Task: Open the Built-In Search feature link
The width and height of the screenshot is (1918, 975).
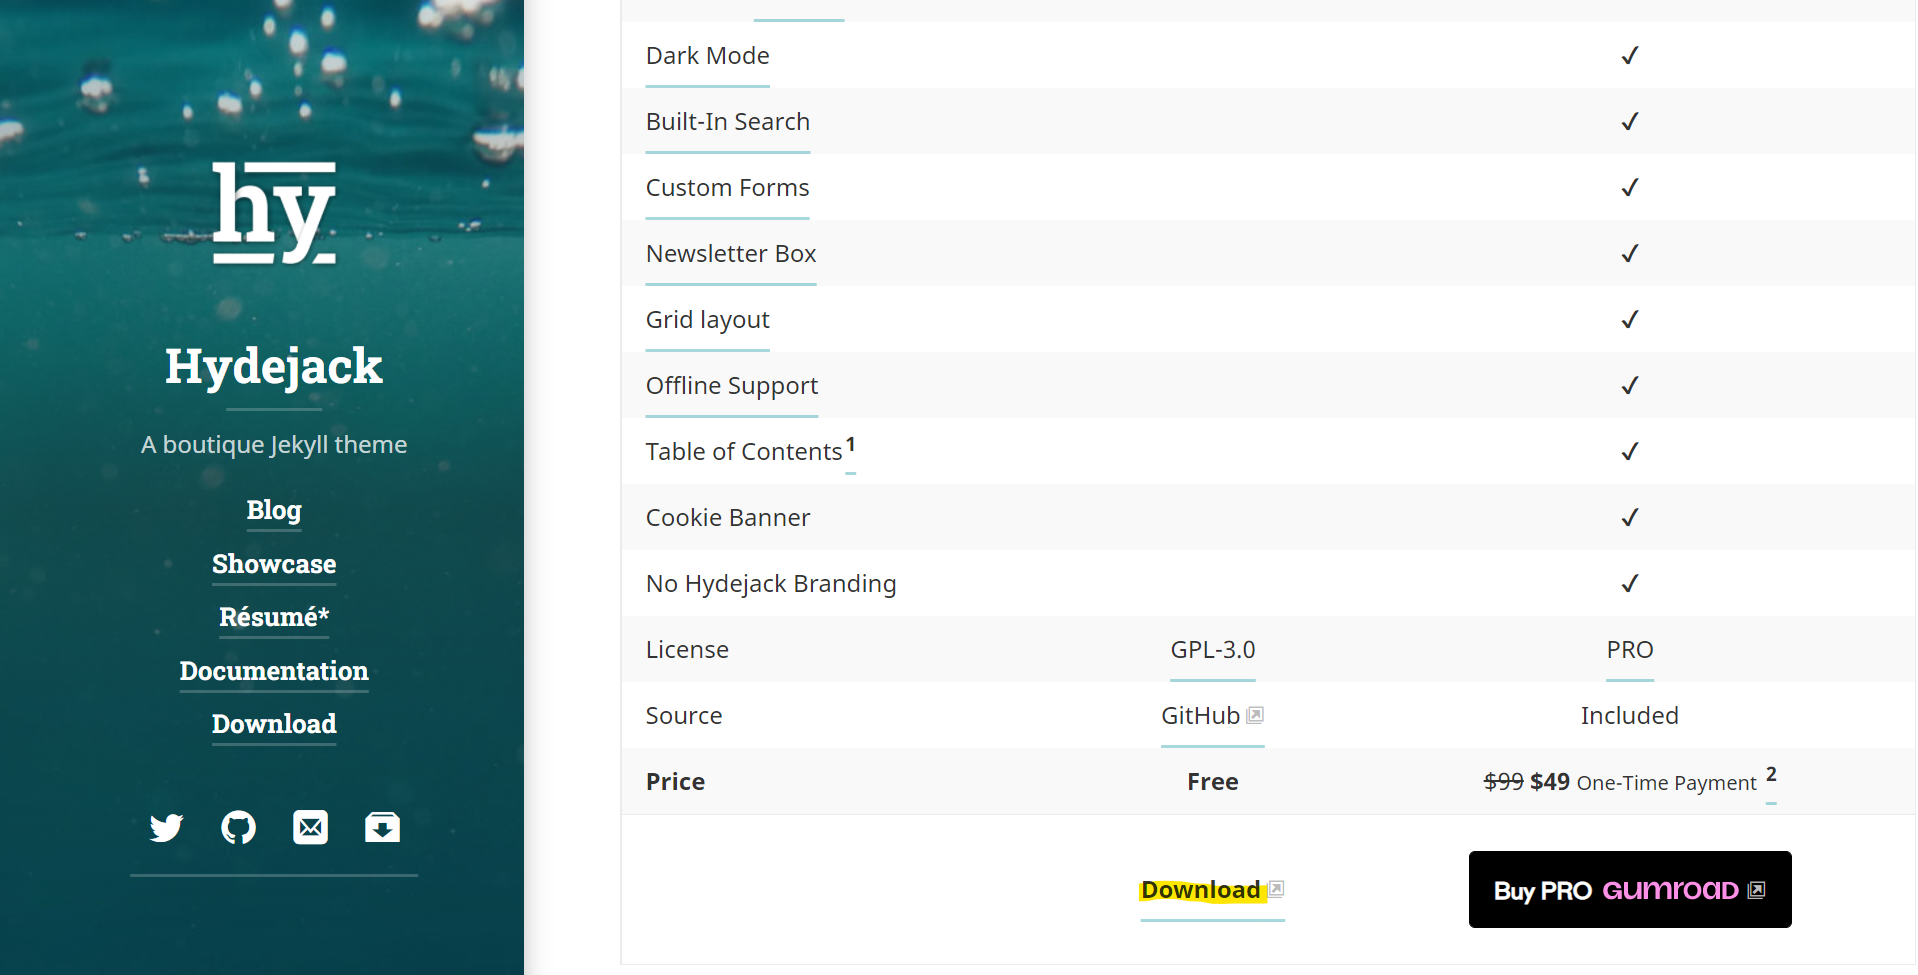Action: click(728, 122)
